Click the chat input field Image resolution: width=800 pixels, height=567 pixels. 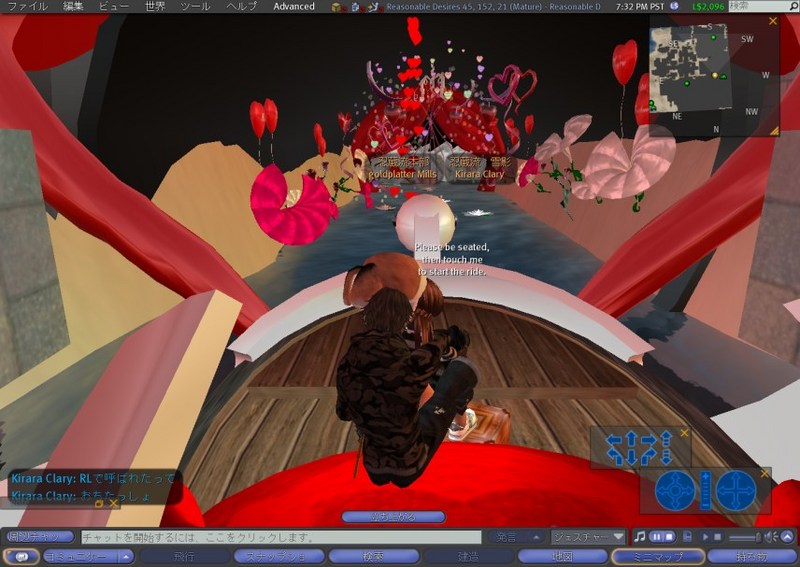tap(281, 537)
